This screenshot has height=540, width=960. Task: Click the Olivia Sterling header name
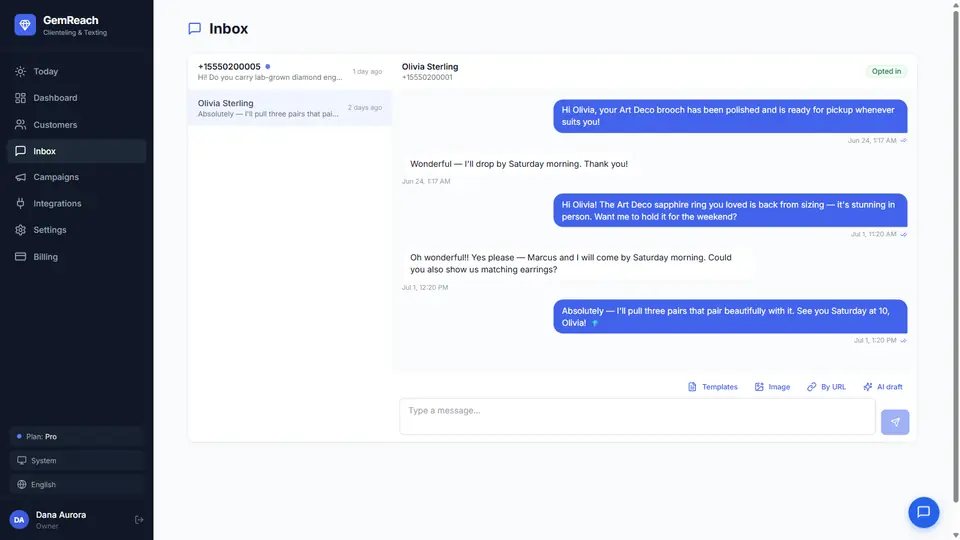[430, 67]
